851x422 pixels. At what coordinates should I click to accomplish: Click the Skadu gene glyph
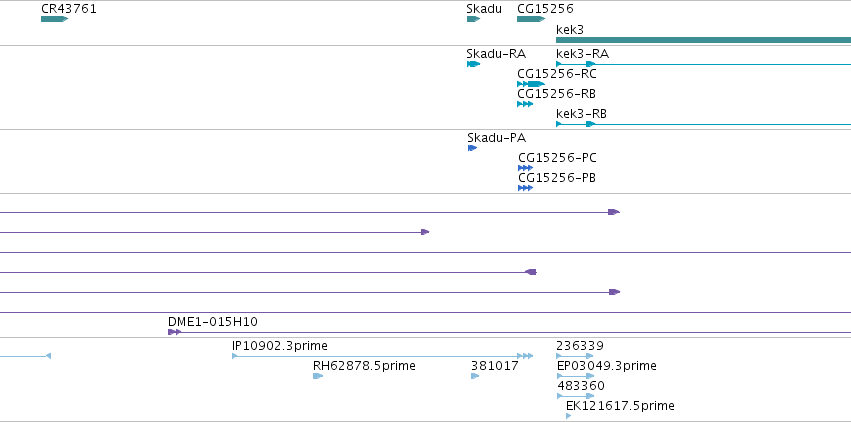pos(473,19)
